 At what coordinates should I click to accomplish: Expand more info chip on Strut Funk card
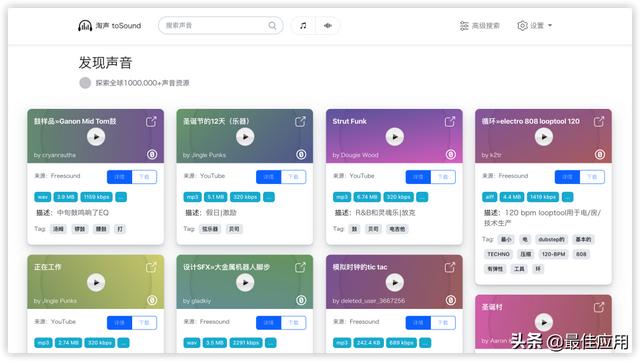click(x=422, y=197)
